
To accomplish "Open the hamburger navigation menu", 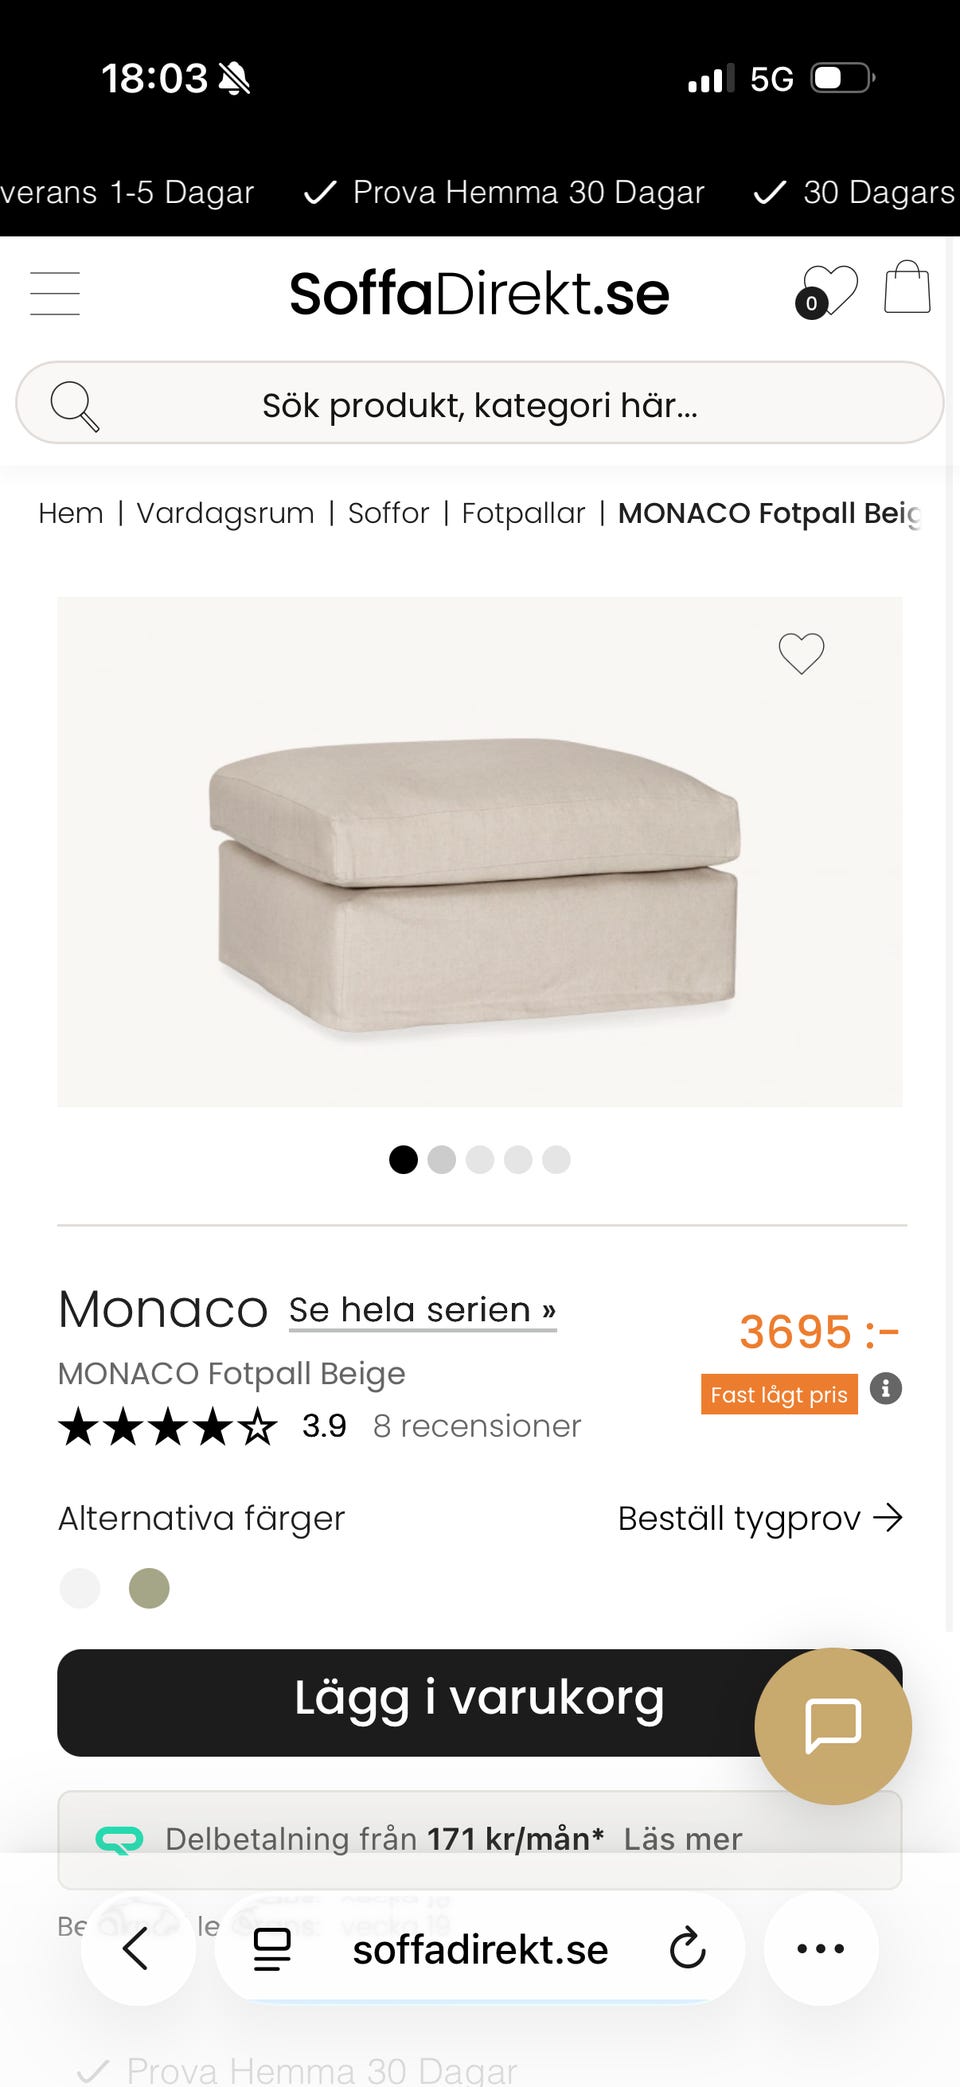I will pyautogui.click(x=55, y=293).
